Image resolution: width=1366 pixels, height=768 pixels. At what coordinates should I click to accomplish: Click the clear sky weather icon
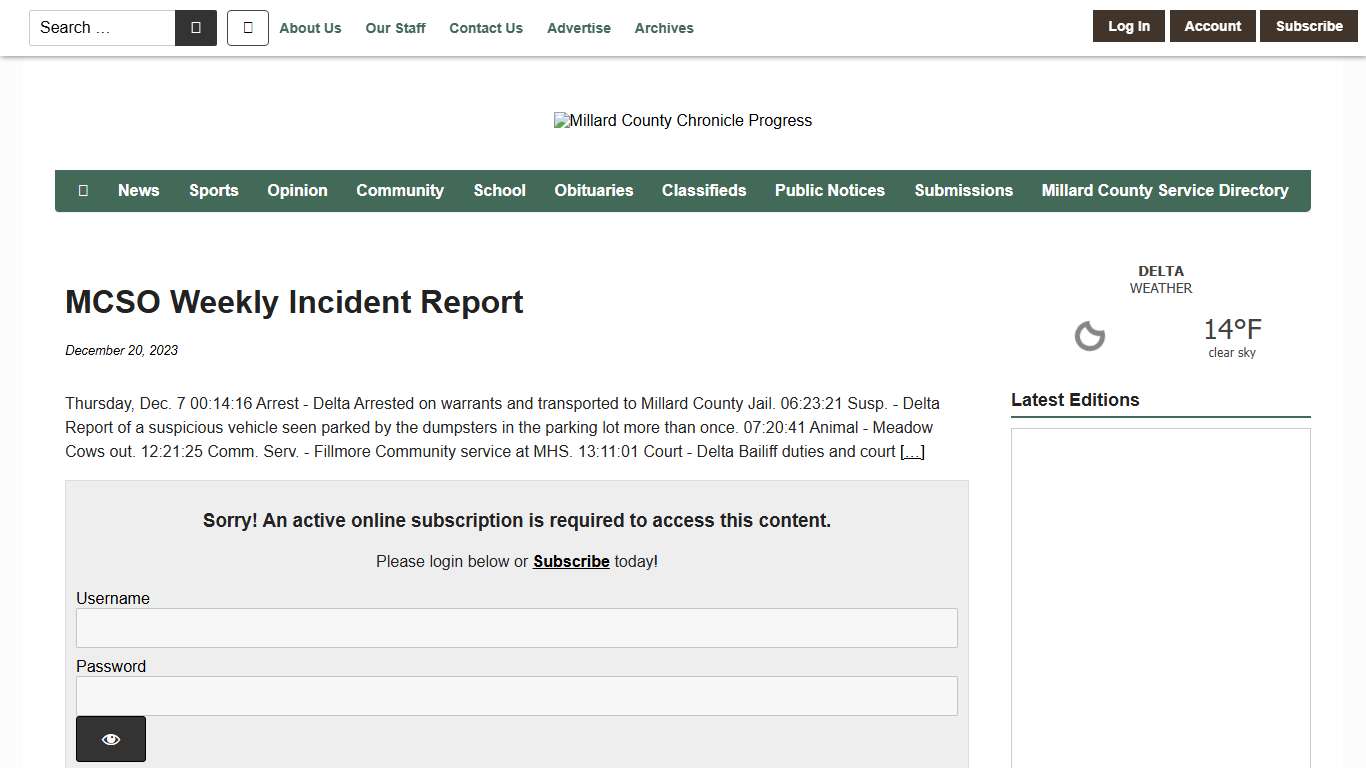pos(1089,336)
